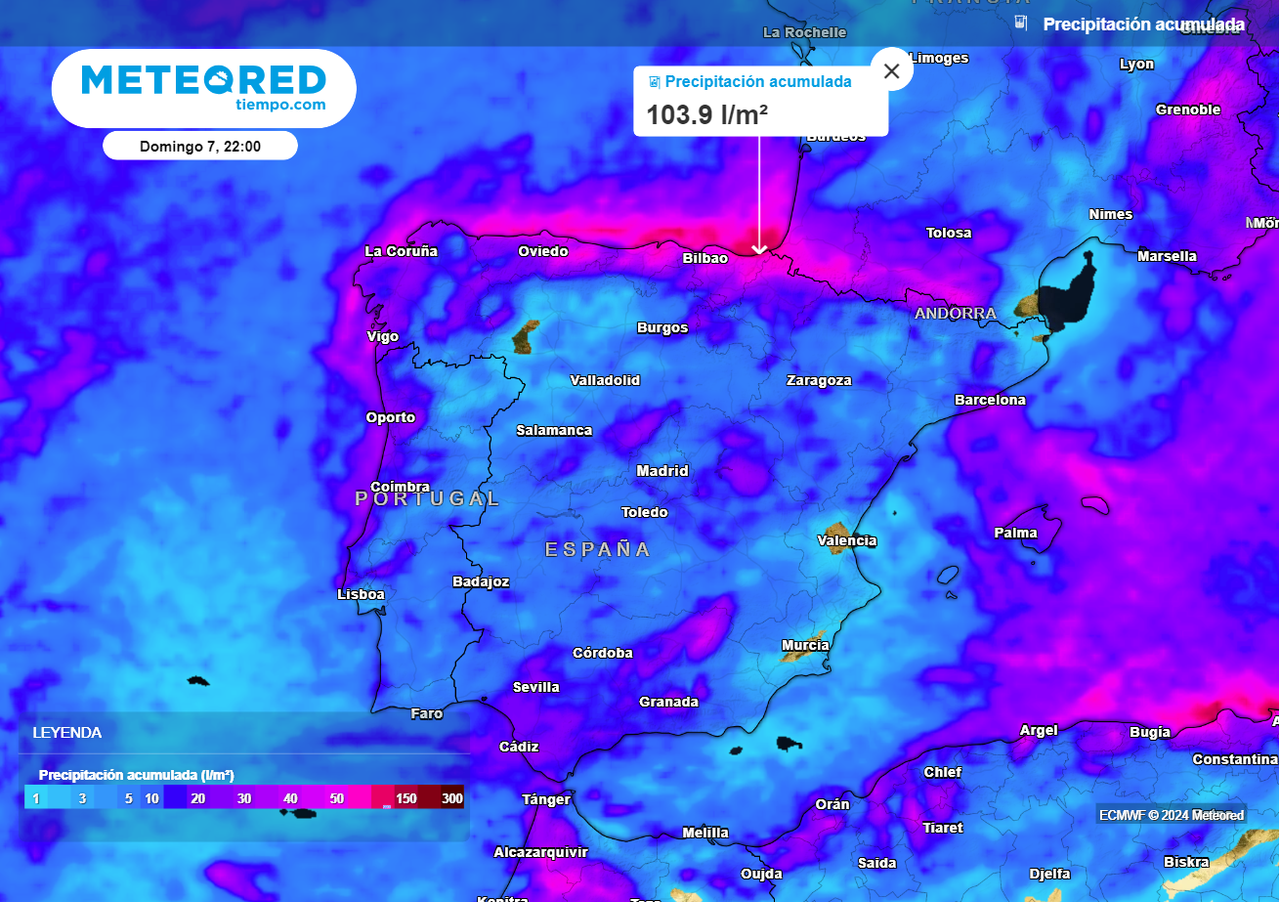Click the ECMWF © 2024 Meteored credit
Viewport: 1280px width, 902px height.
[x=1172, y=815]
